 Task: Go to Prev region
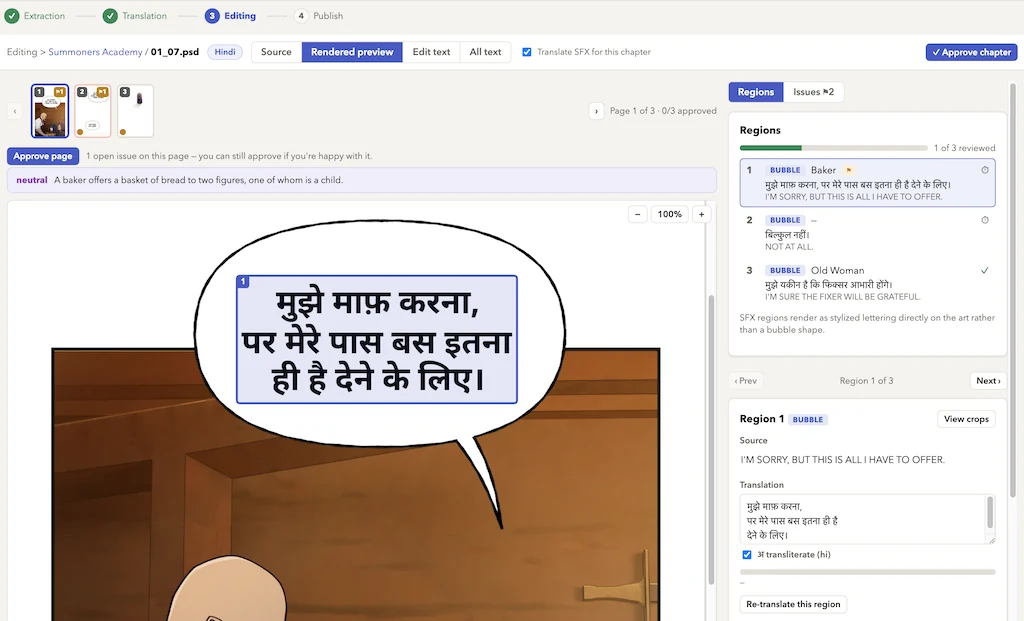745,381
